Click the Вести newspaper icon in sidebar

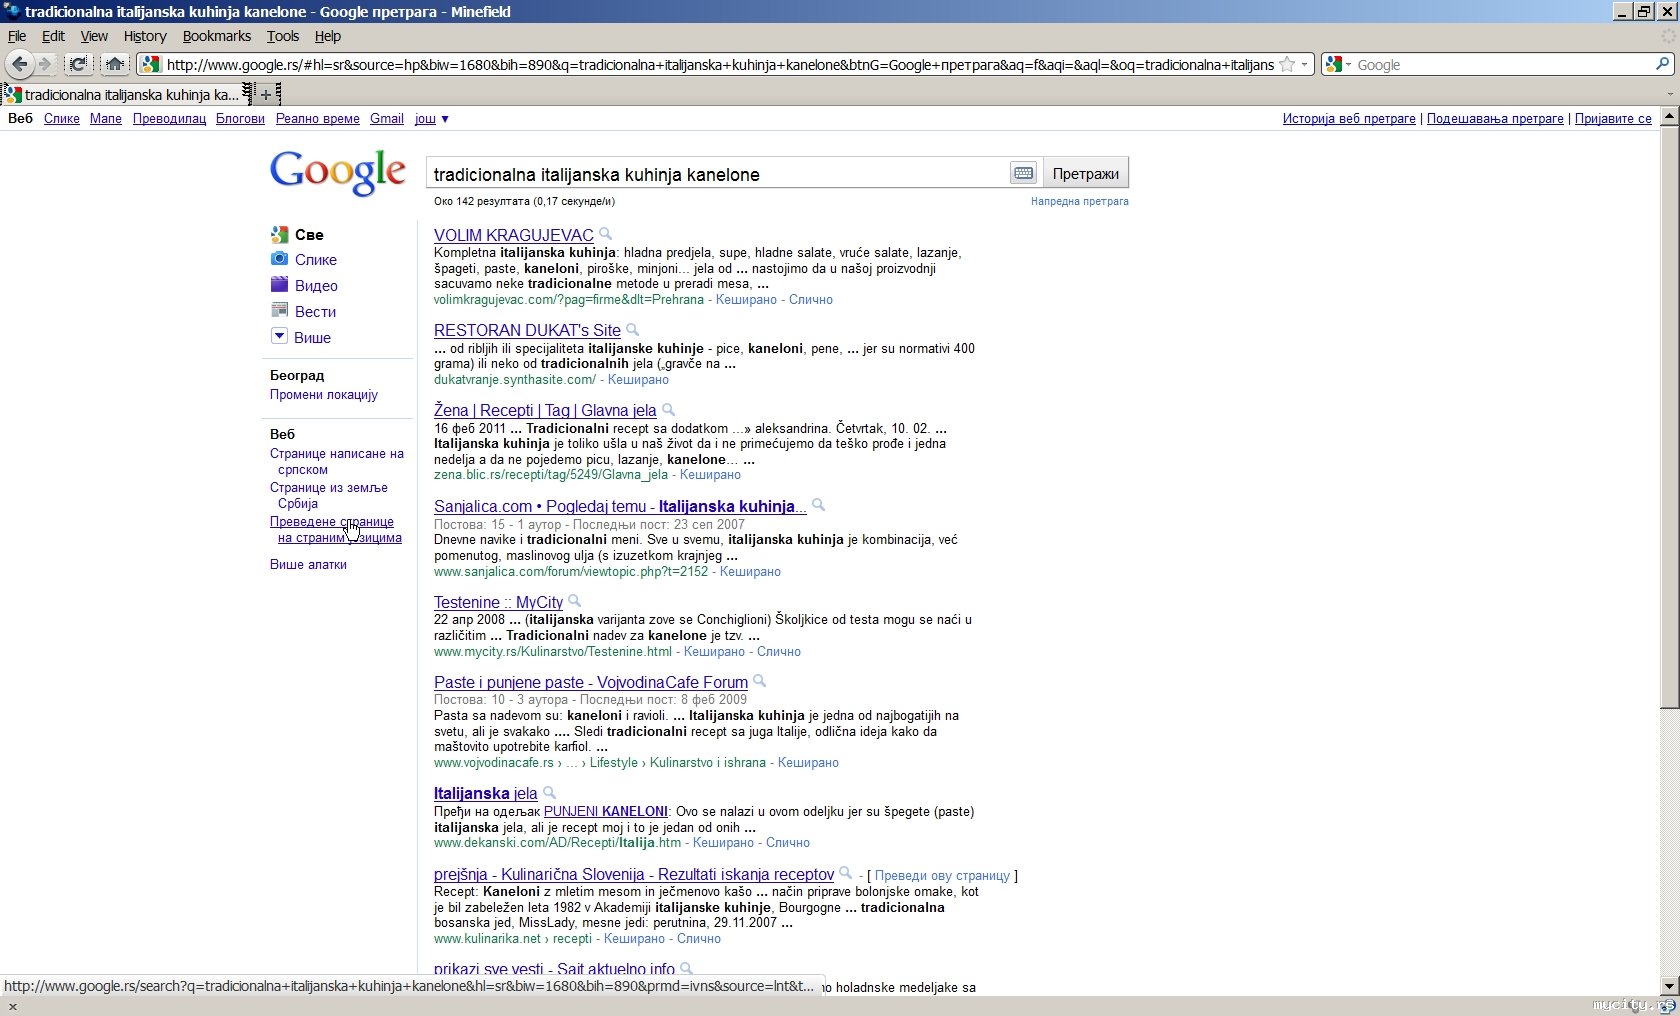[x=279, y=311]
